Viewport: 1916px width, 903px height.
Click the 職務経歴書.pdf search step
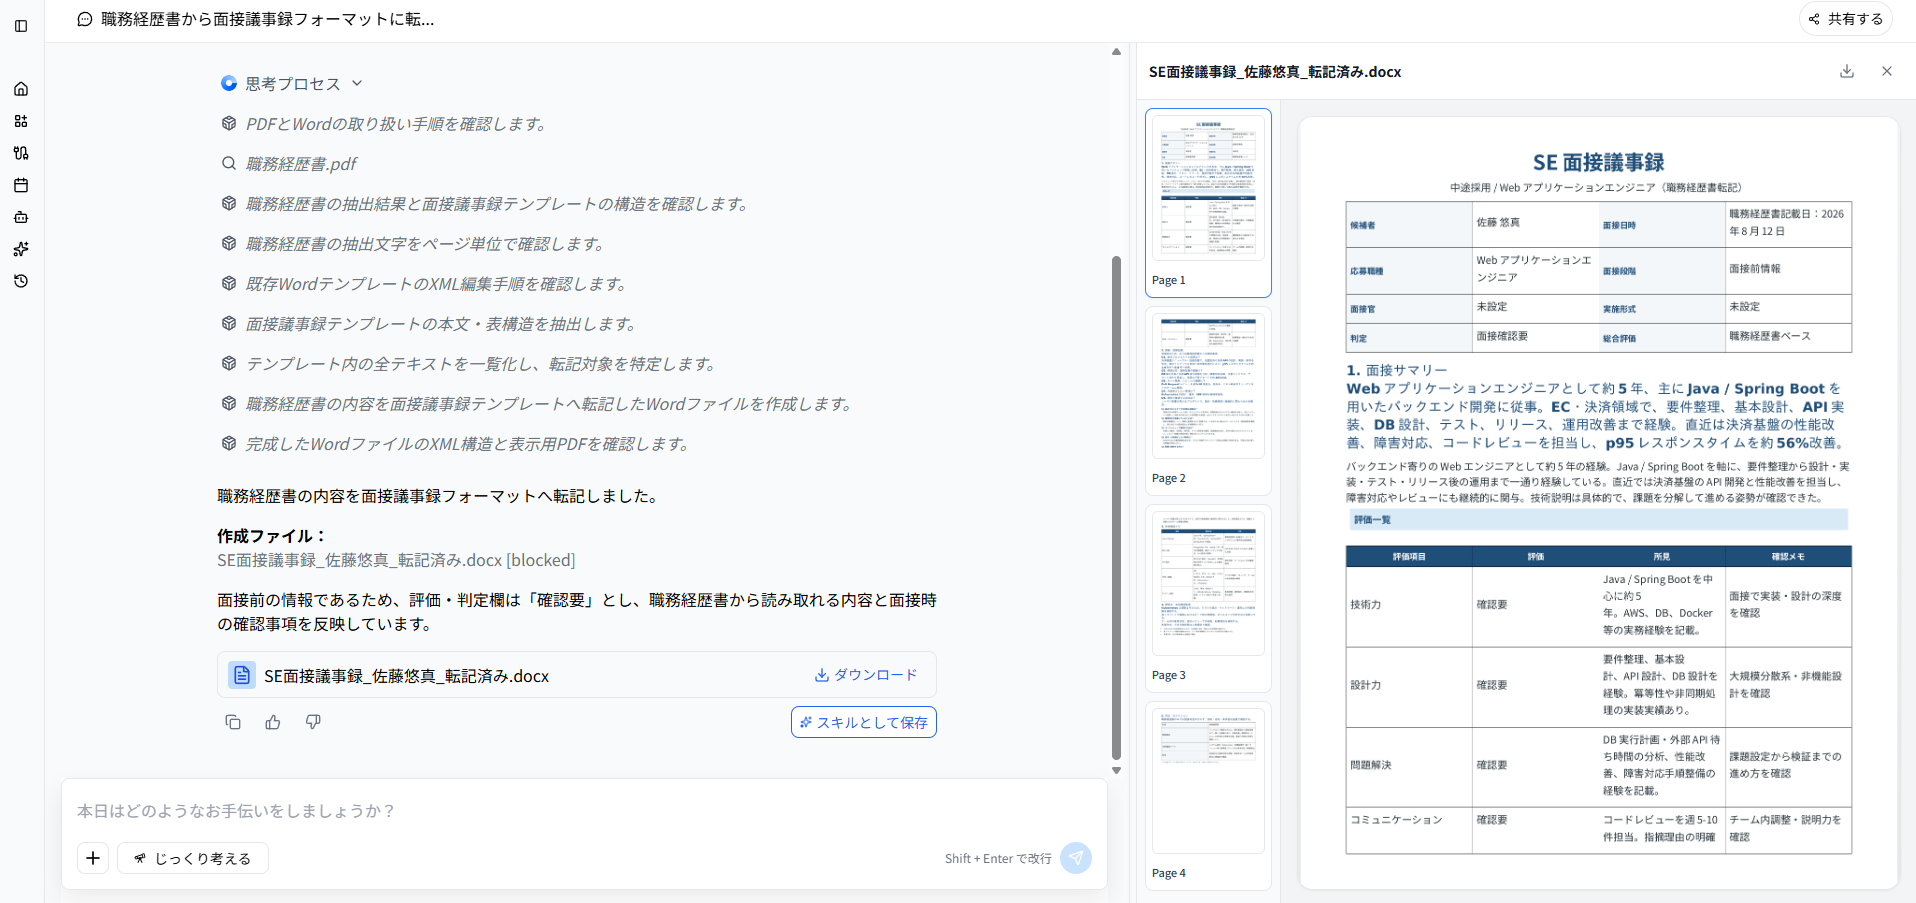301,164
